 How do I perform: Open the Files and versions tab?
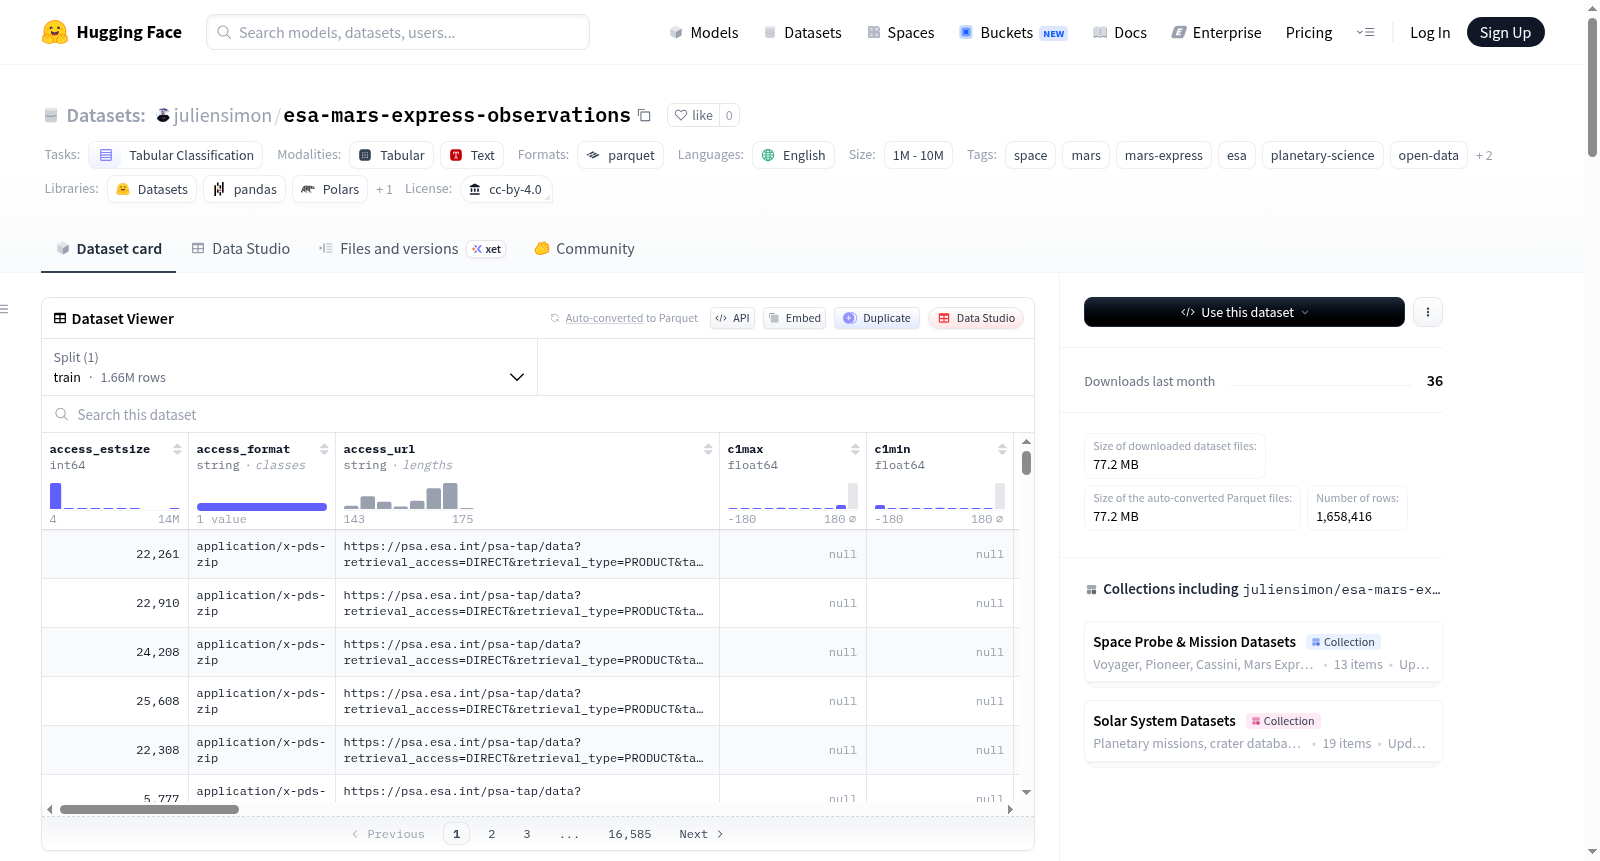(x=412, y=248)
